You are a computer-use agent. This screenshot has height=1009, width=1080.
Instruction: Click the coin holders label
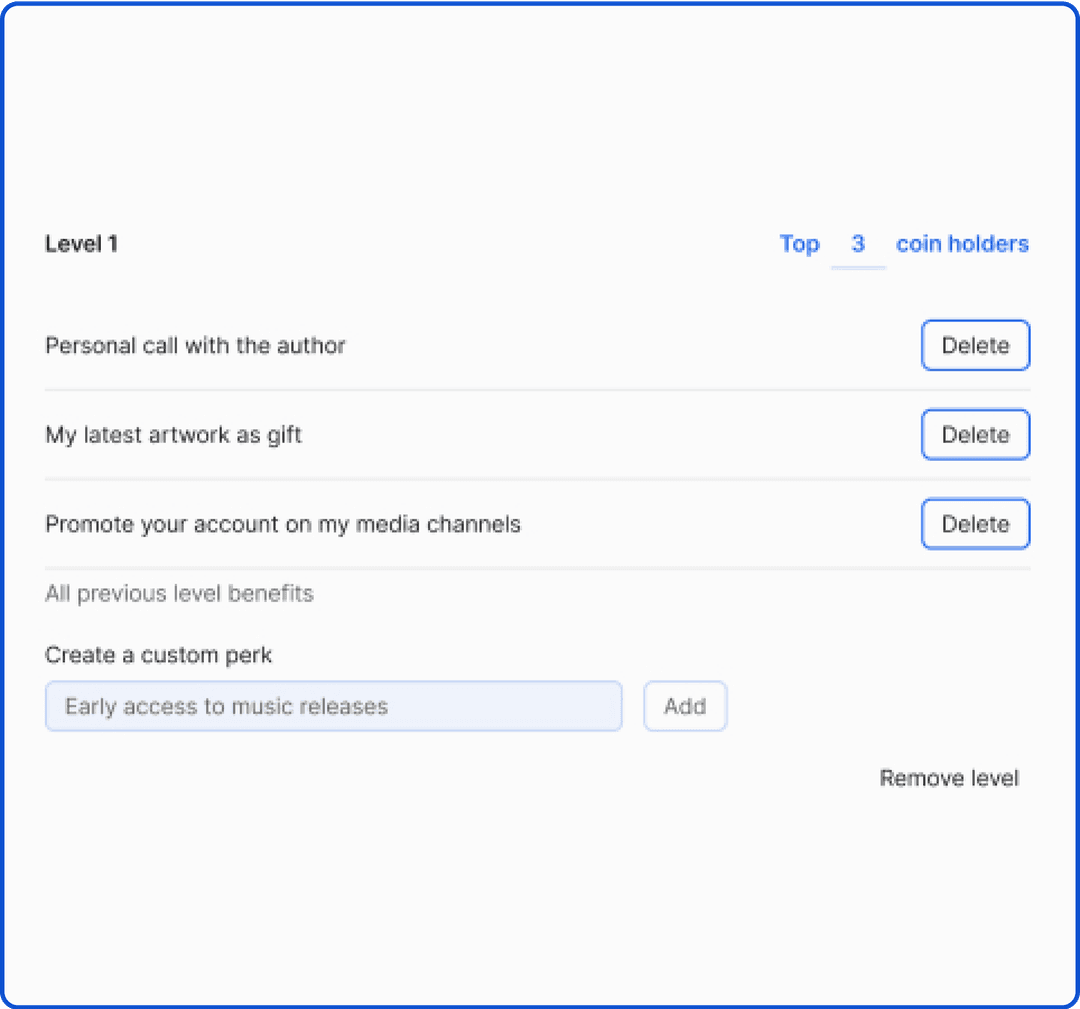[962, 244]
